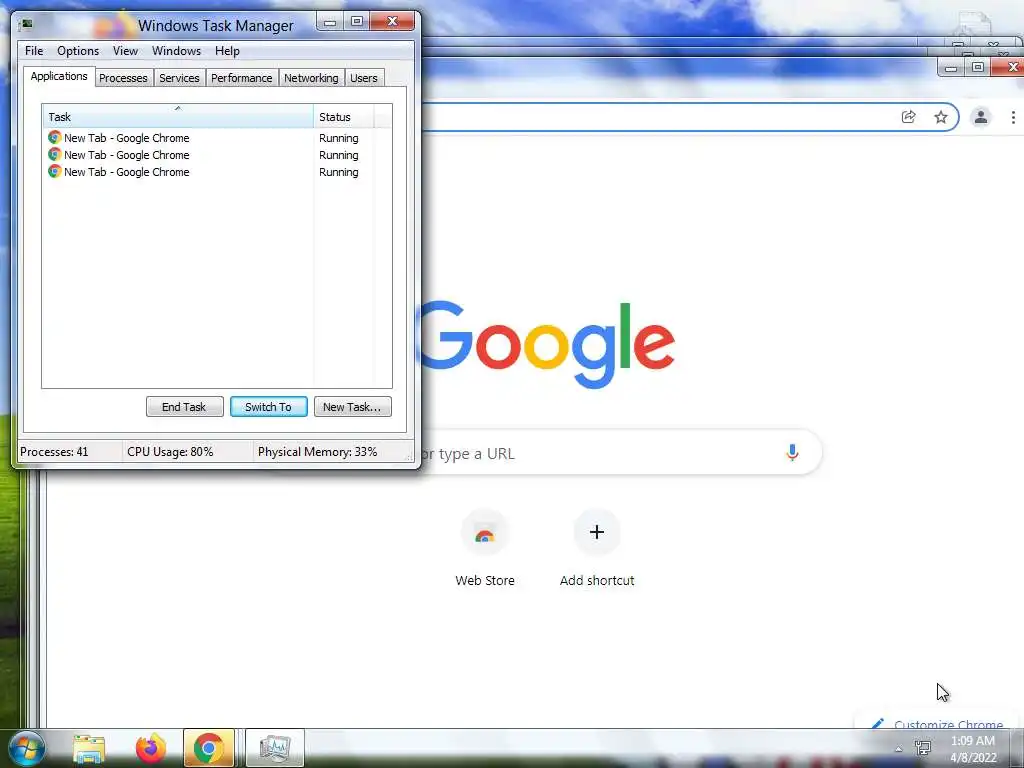This screenshot has width=1024, height=768.
Task: Open the network tray icon
Action: coord(923,748)
